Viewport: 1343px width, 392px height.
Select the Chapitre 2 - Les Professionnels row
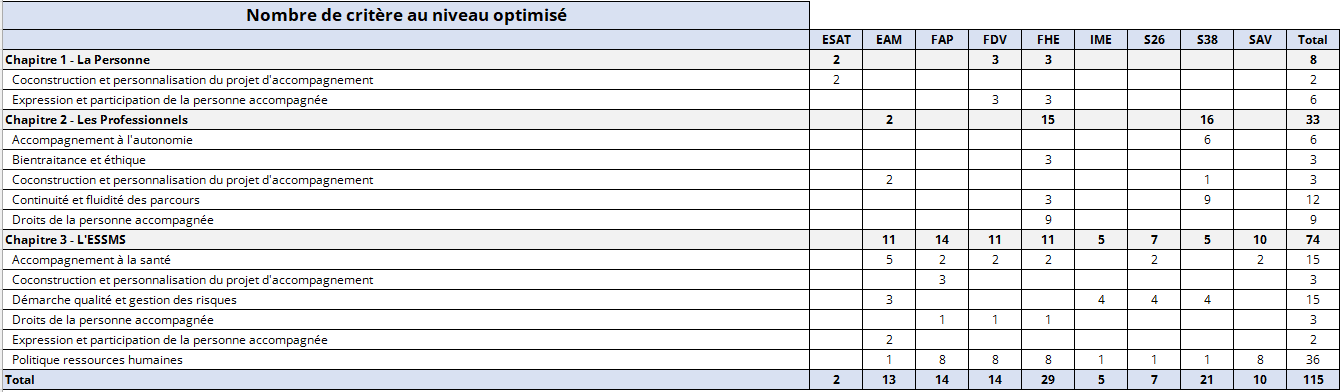click(670, 120)
